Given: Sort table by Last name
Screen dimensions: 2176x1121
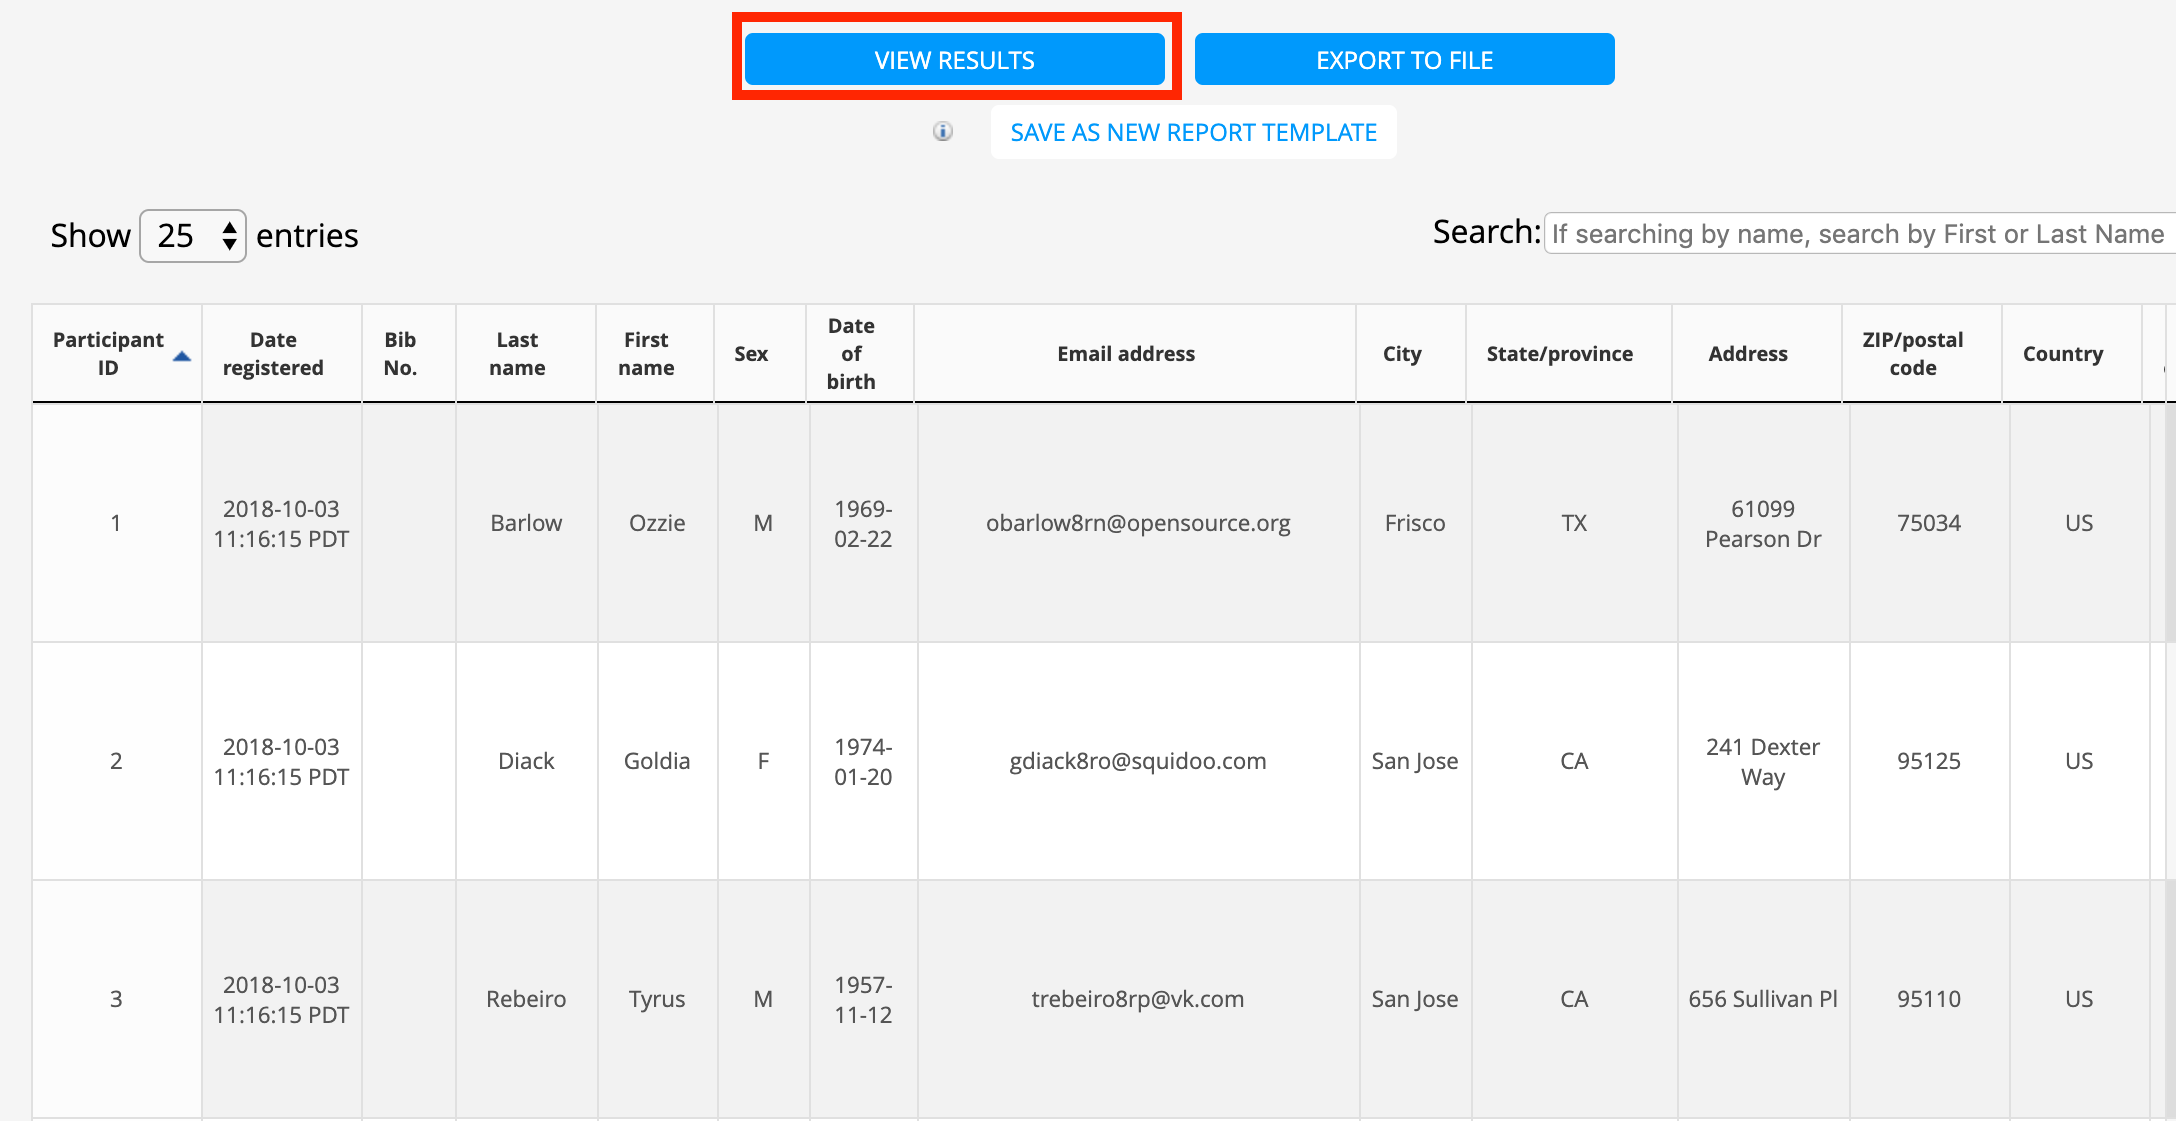Looking at the screenshot, I should (517, 354).
